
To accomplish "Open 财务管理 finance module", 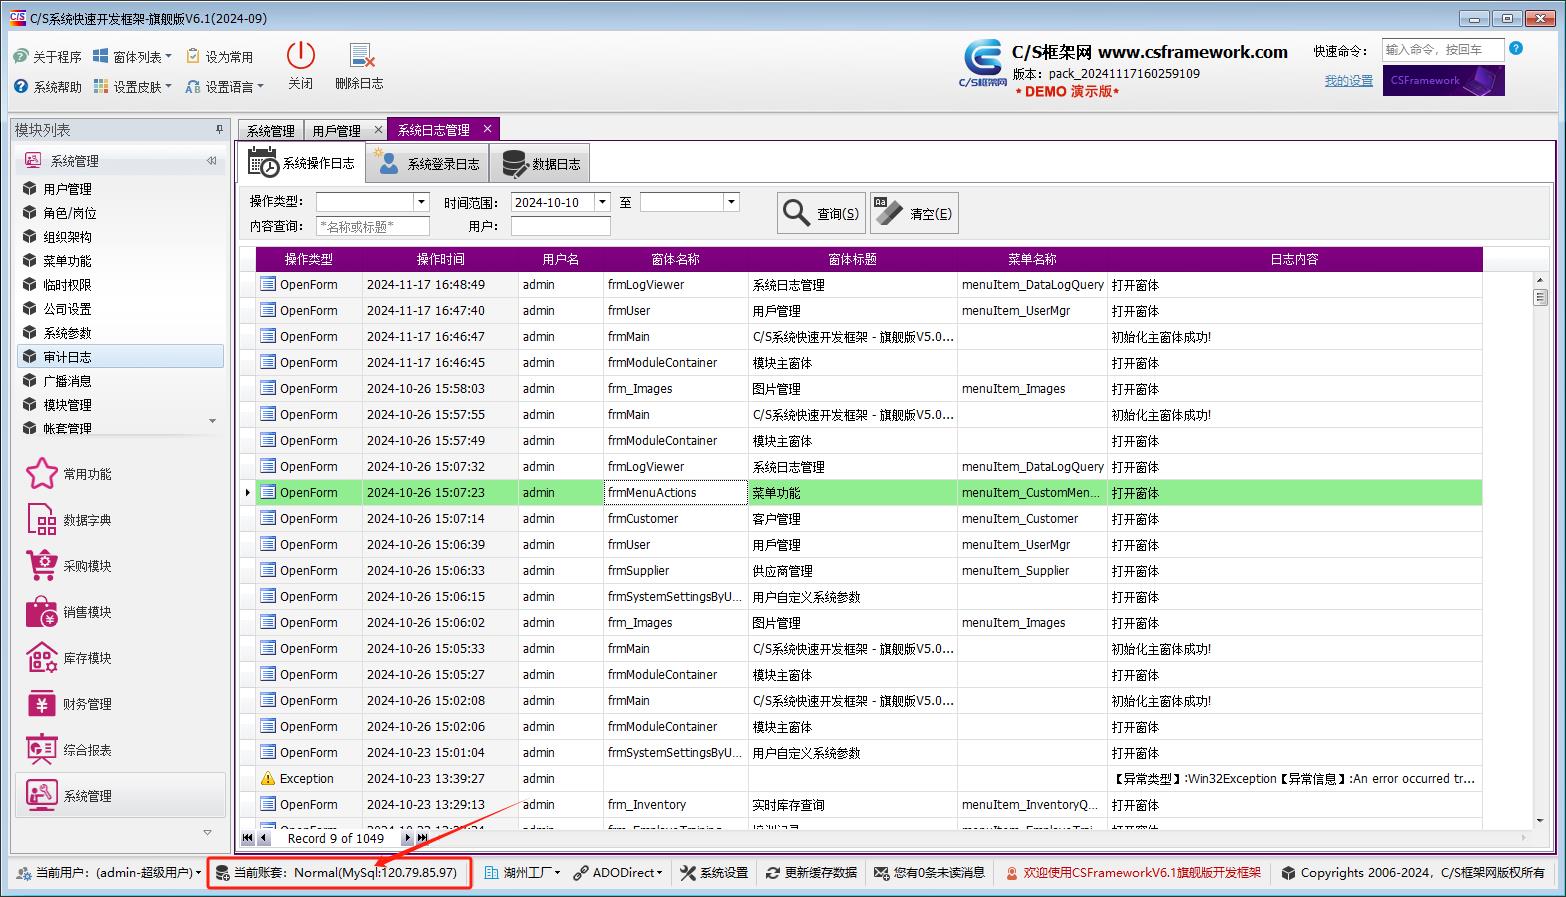I will coord(41,704).
